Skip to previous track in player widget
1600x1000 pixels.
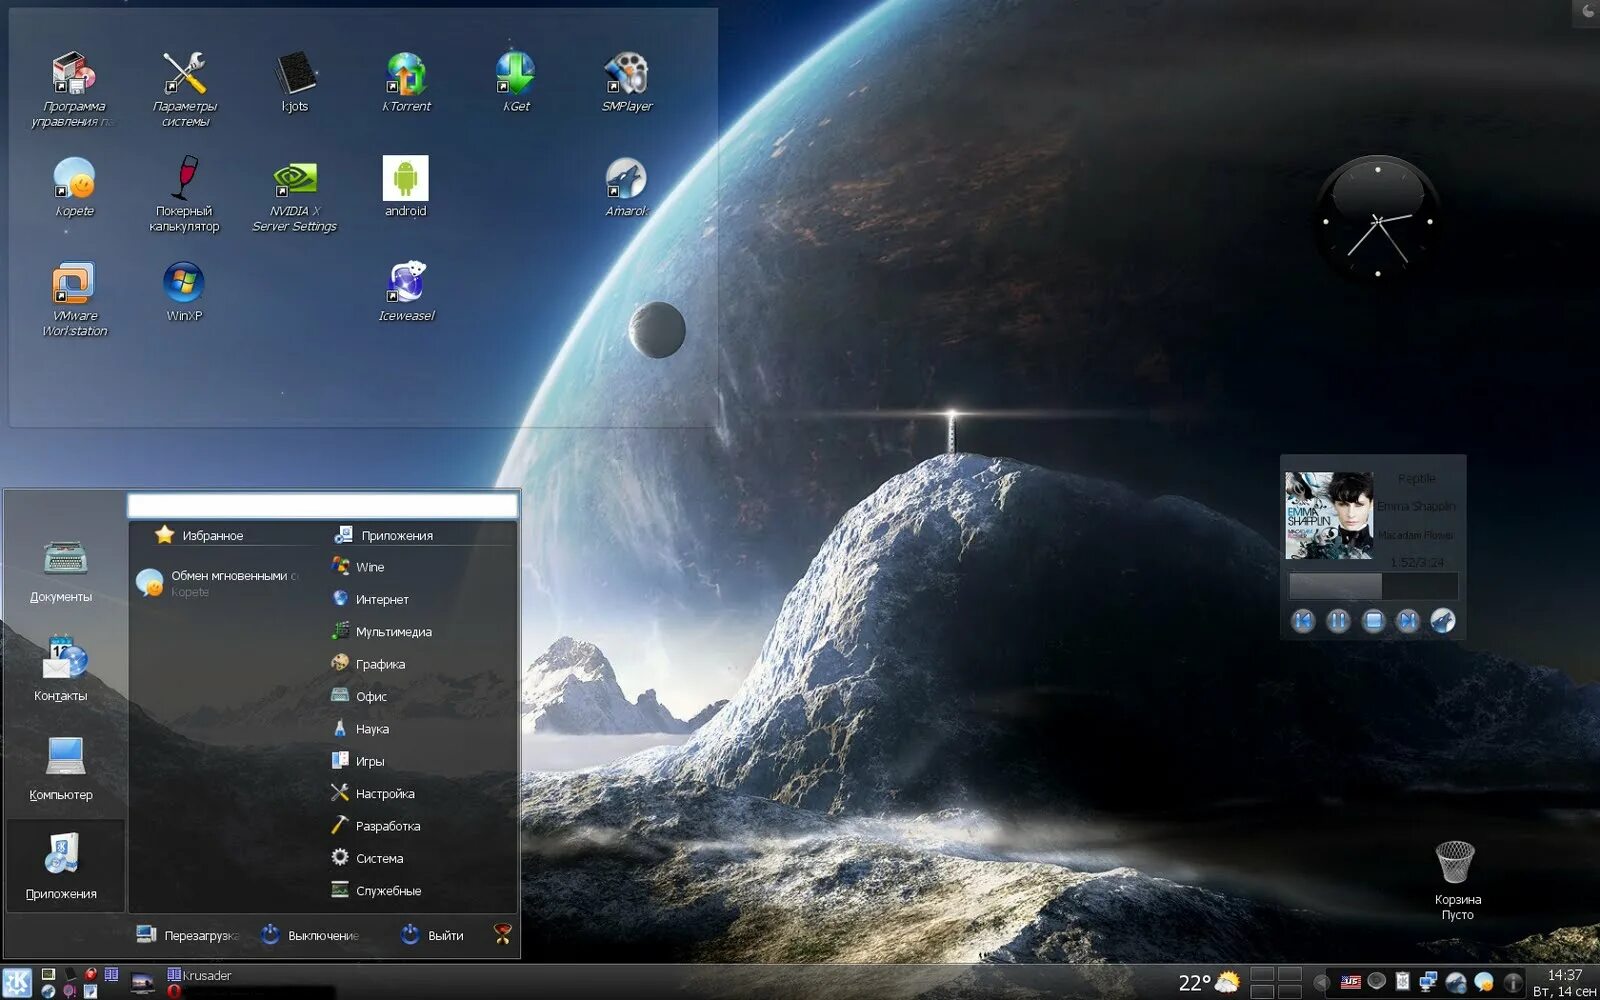pos(1302,621)
